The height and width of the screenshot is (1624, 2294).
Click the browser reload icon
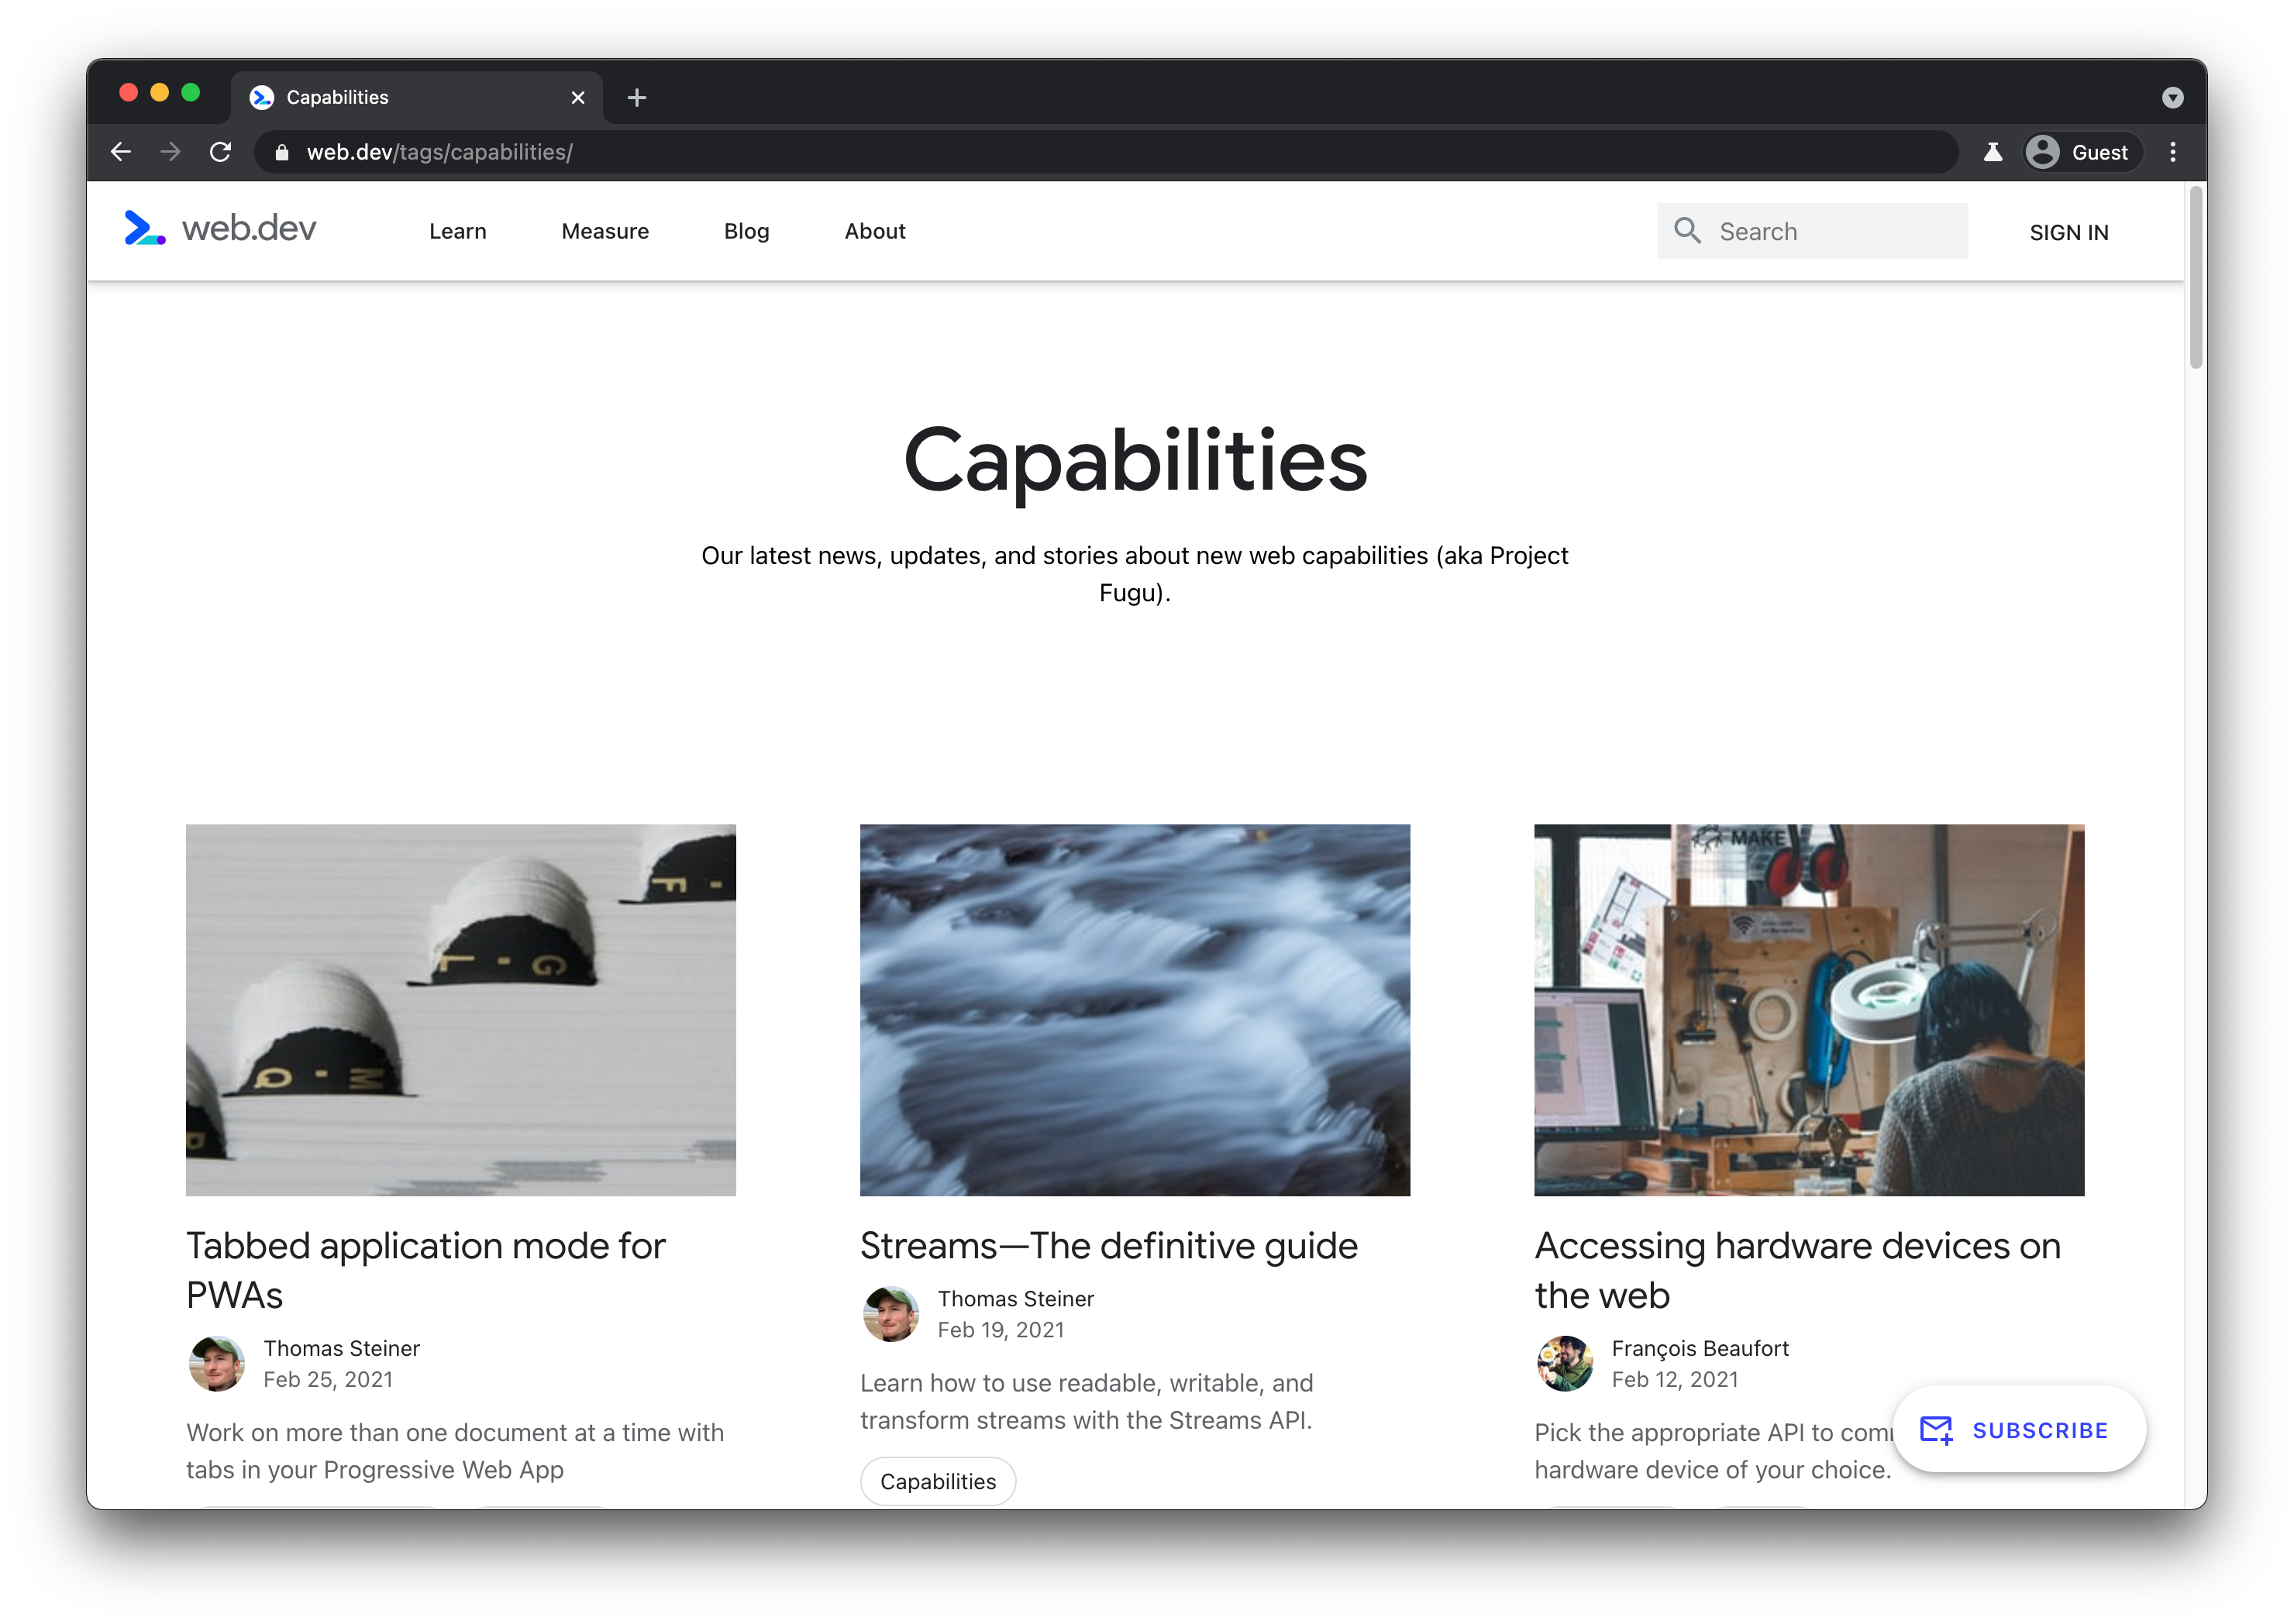[220, 151]
